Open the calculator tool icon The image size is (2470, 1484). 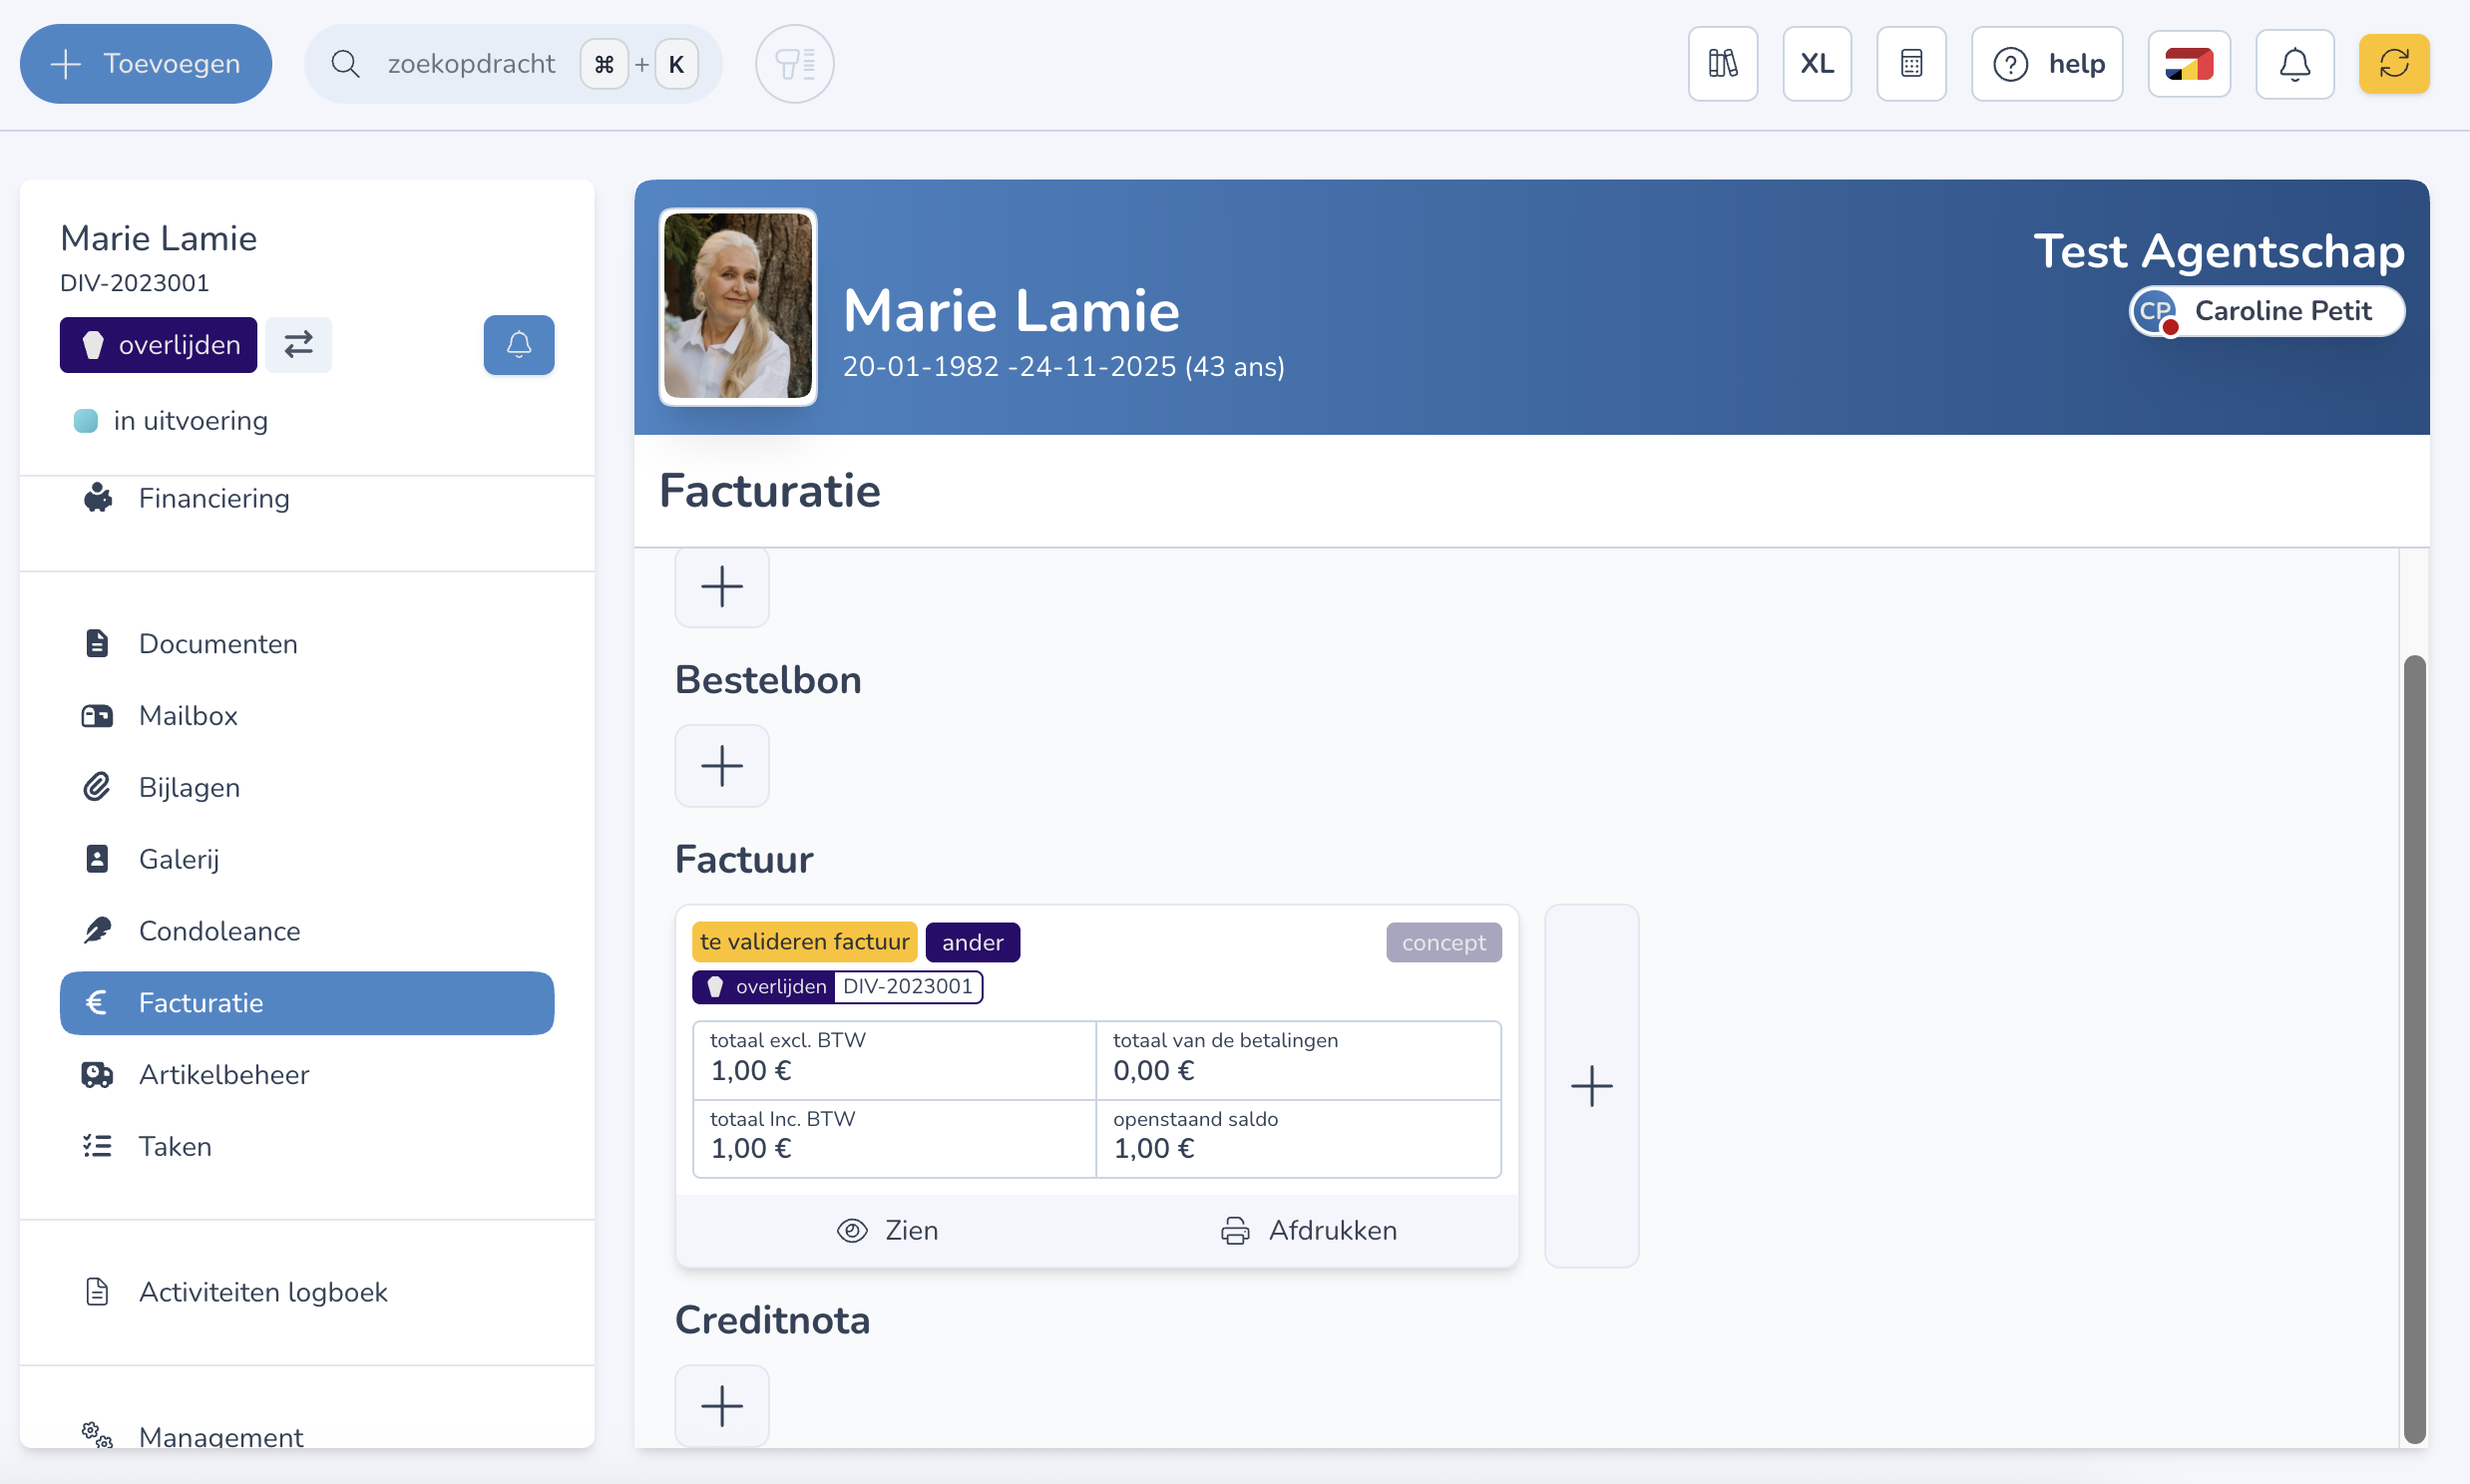coord(1911,64)
